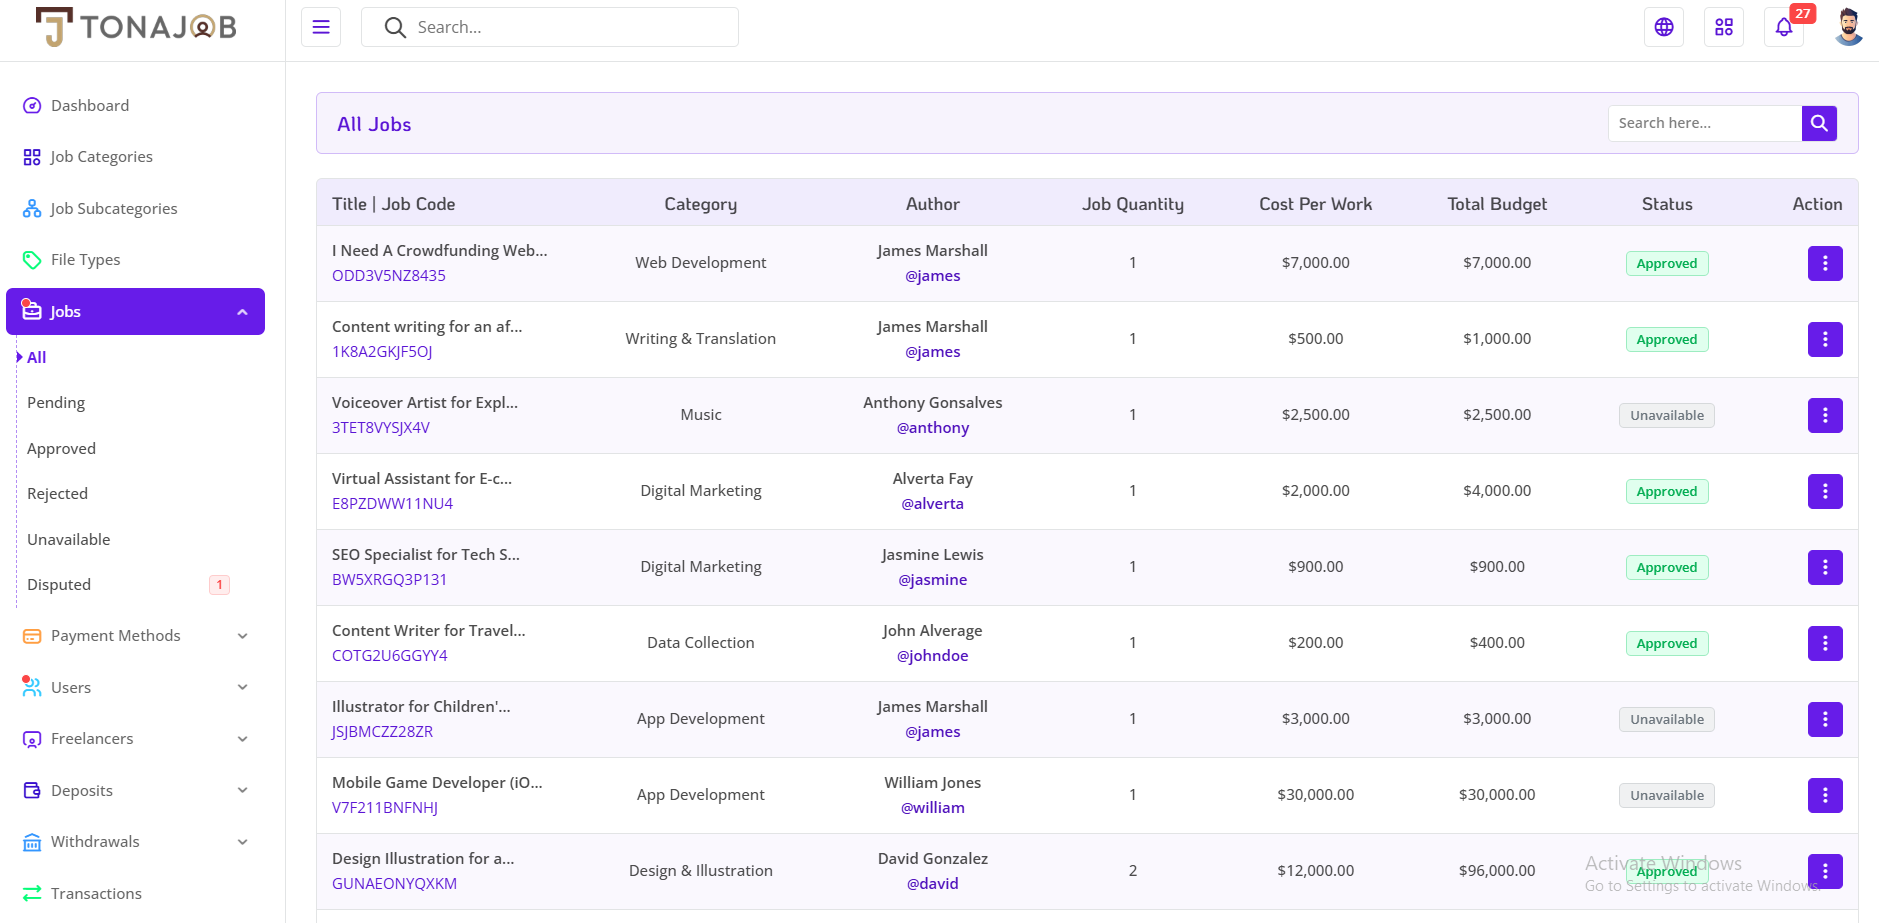Click the Deposits wallet icon
The width and height of the screenshot is (1879, 923).
pyautogui.click(x=32, y=790)
